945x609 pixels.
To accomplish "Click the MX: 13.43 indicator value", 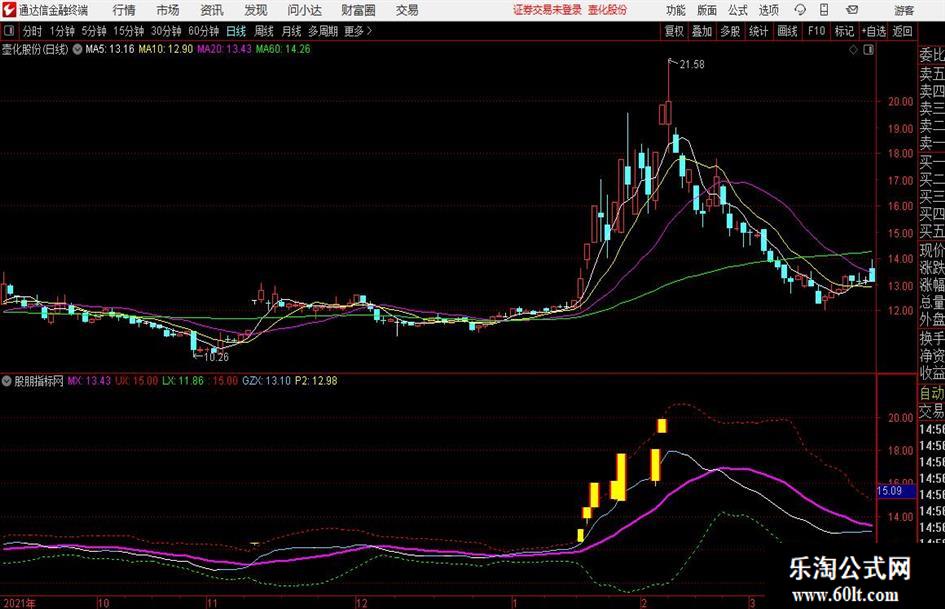I will click(x=89, y=381).
